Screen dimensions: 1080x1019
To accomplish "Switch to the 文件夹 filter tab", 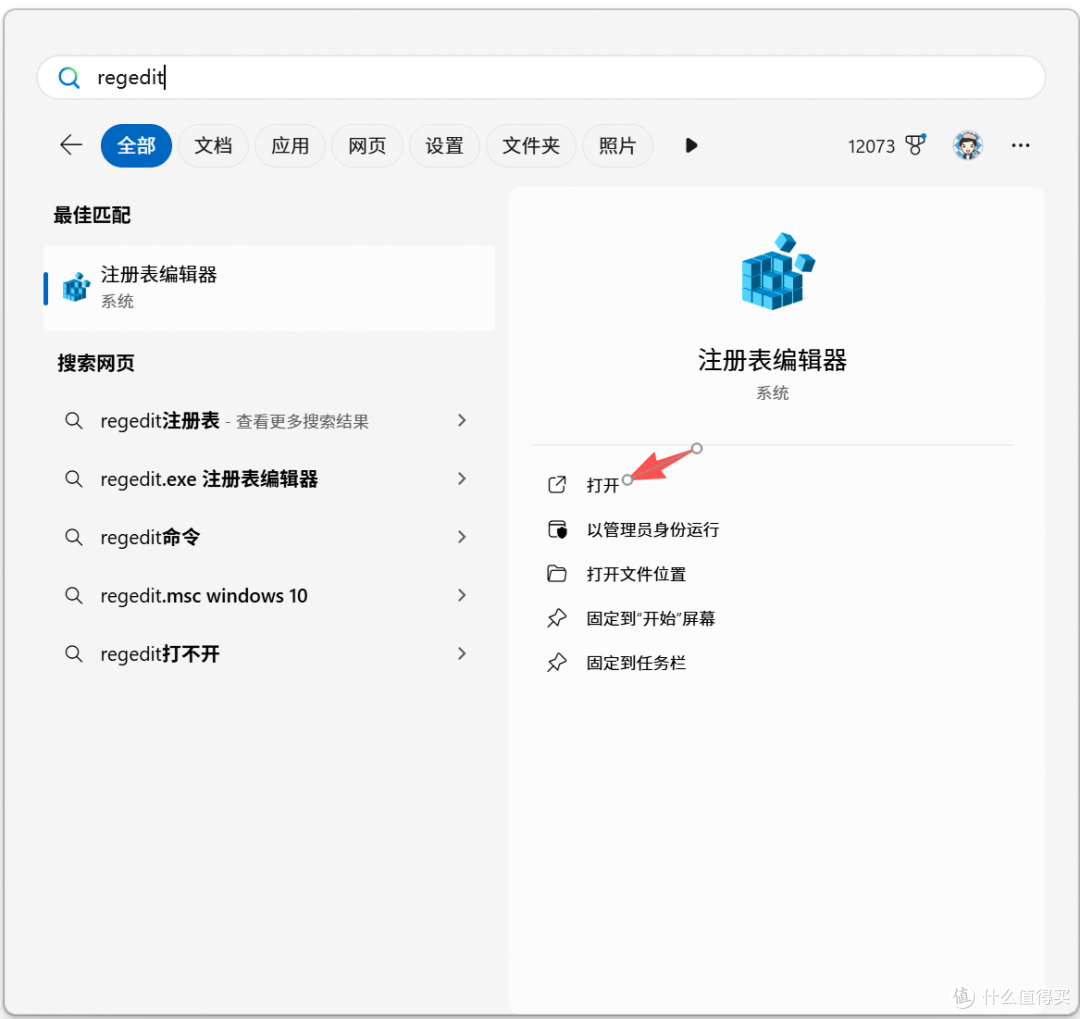I will (x=531, y=145).
